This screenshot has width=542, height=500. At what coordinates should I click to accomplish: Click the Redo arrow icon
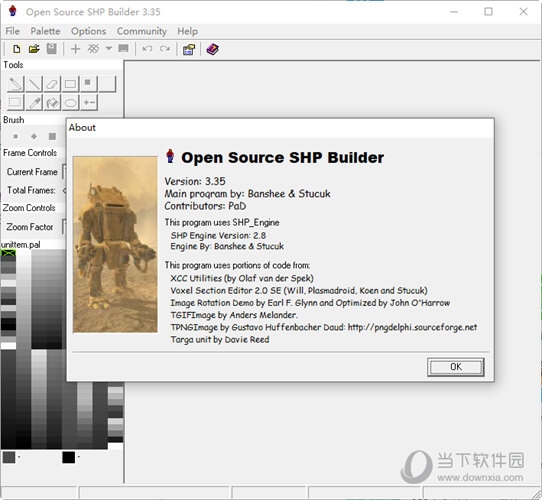point(165,49)
